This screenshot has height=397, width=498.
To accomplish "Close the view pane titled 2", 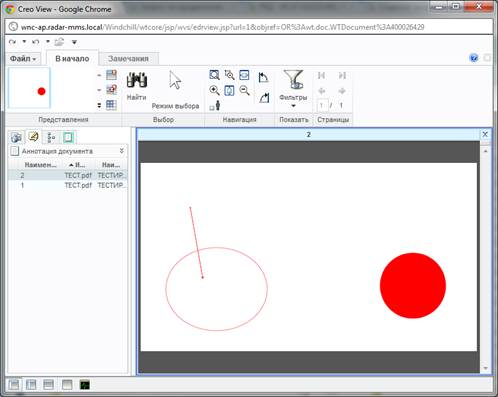I will (x=485, y=134).
